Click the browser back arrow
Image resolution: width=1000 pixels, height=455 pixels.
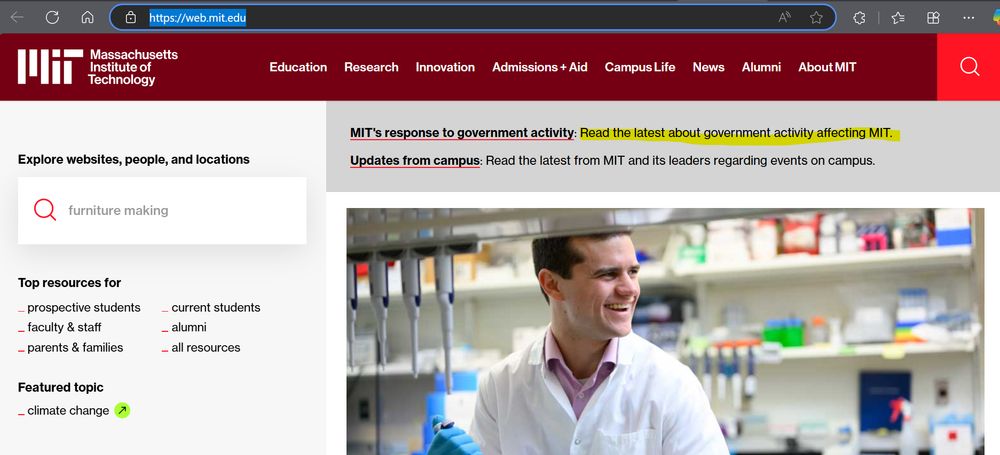point(17,18)
